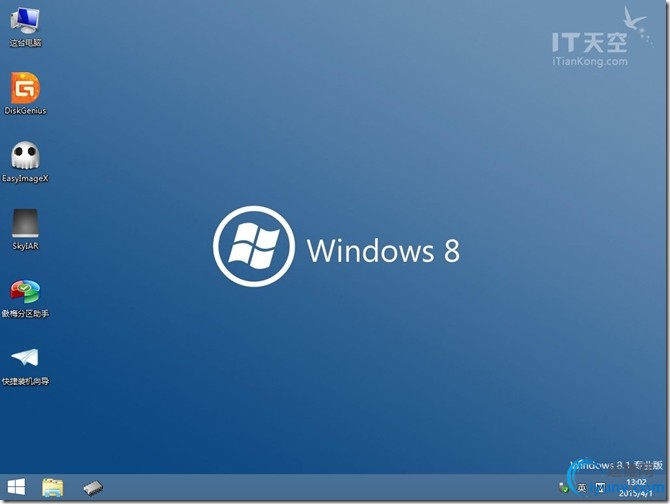Viewport: 670px width, 504px height.
Task: Open File Explorer from the taskbar
Action: point(53,487)
